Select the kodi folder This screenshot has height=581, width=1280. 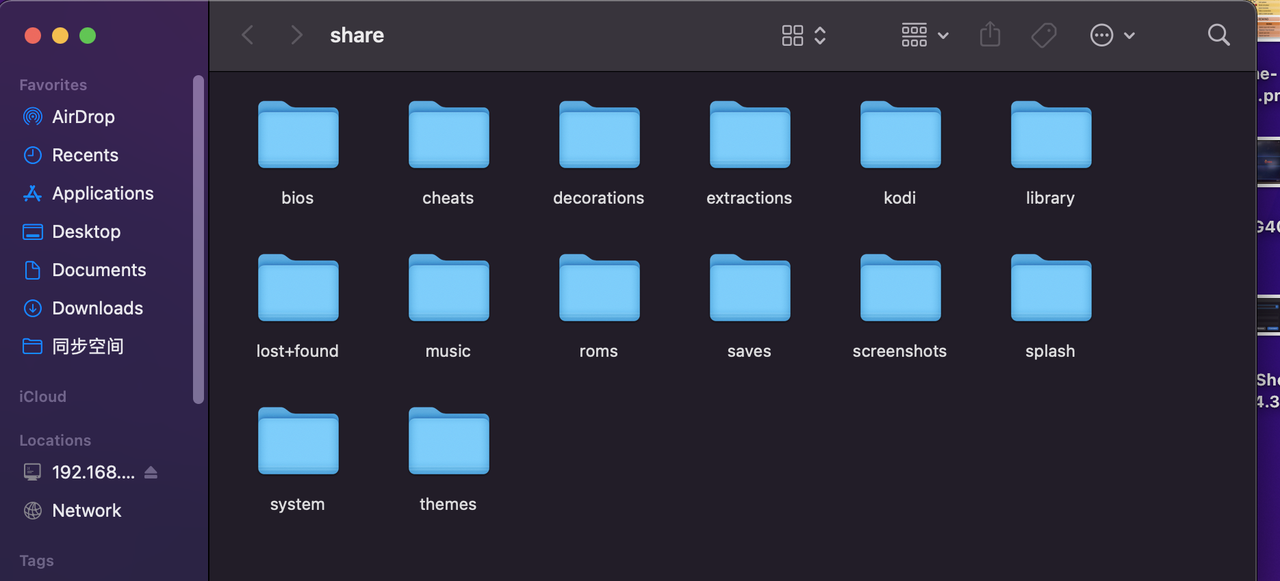[900, 136]
